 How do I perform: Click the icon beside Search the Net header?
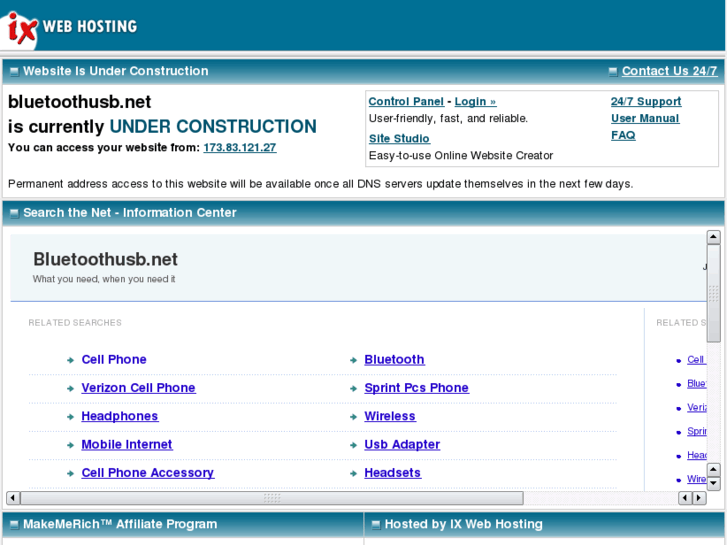pyautogui.click(x=14, y=213)
